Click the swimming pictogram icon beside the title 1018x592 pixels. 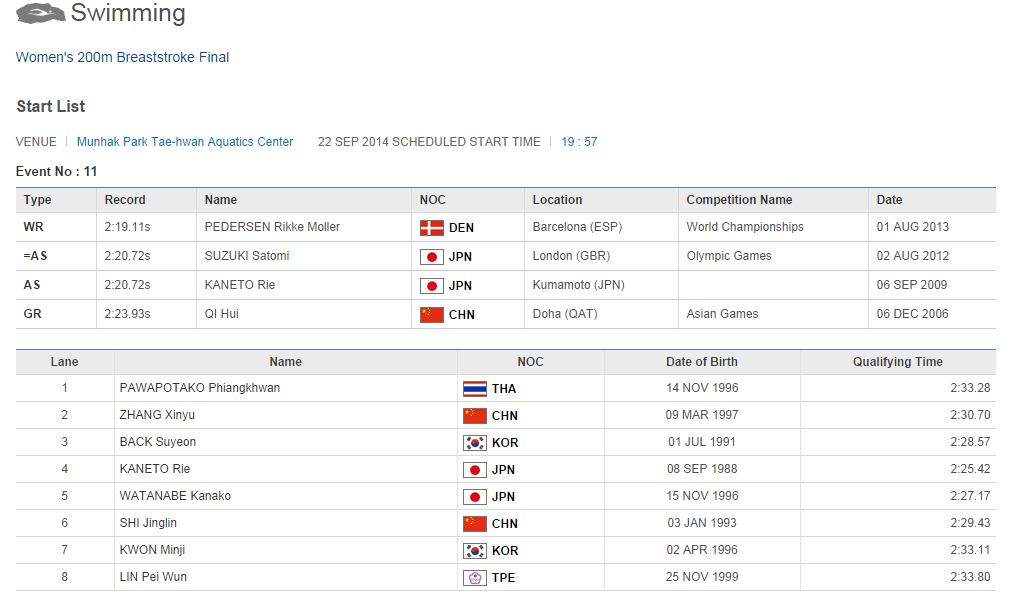[x=40, y=14]
